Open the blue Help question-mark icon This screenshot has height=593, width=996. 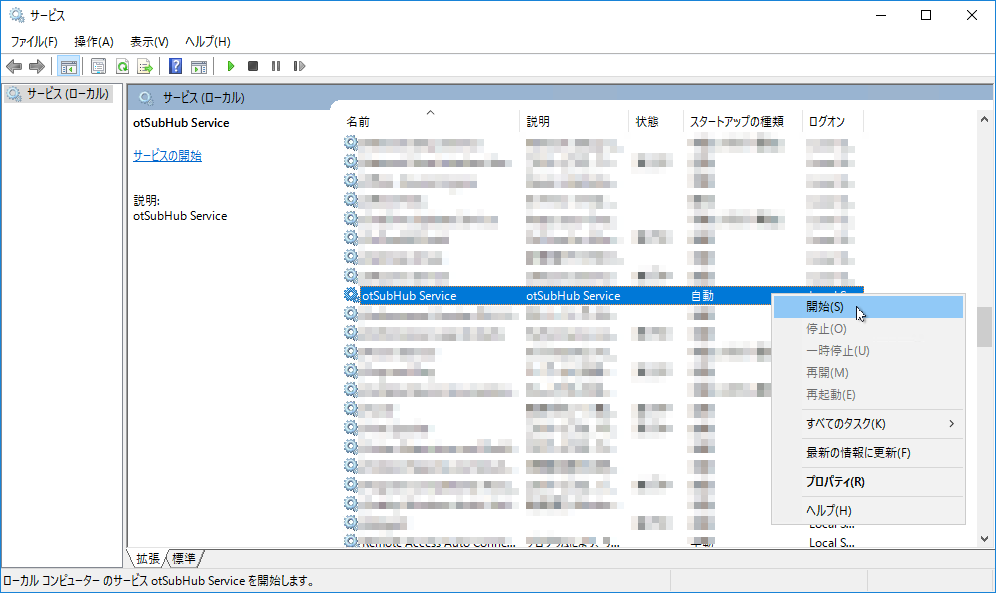(x=175, y=66)
